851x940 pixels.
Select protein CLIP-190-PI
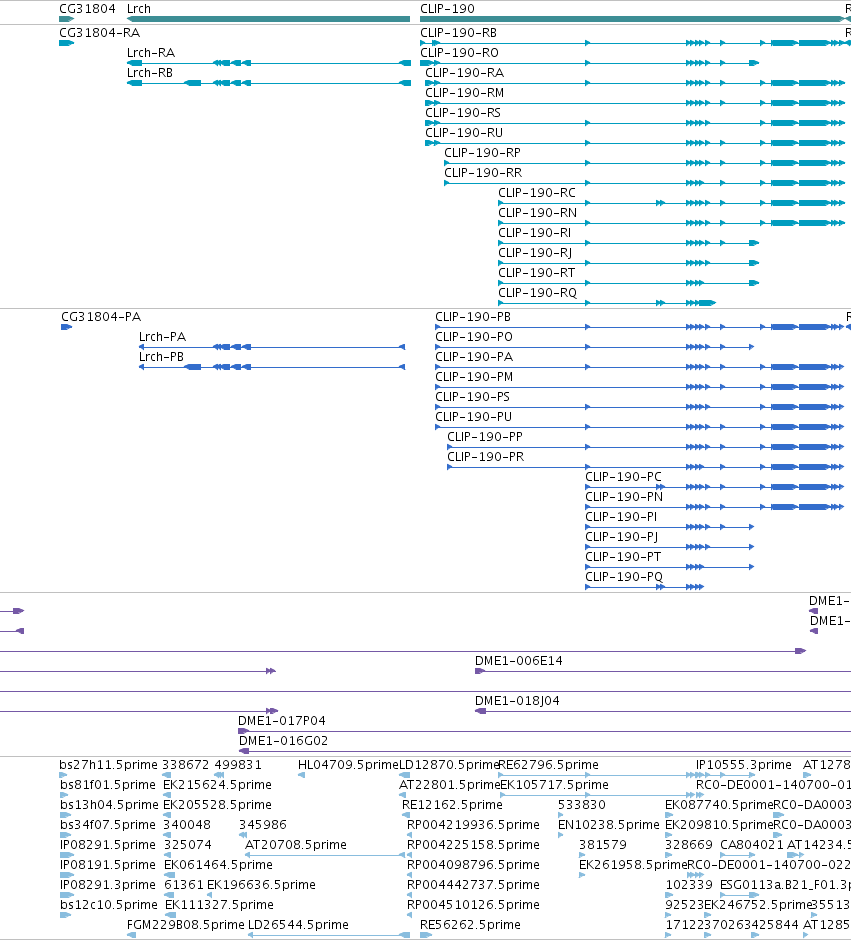point(621,517)
